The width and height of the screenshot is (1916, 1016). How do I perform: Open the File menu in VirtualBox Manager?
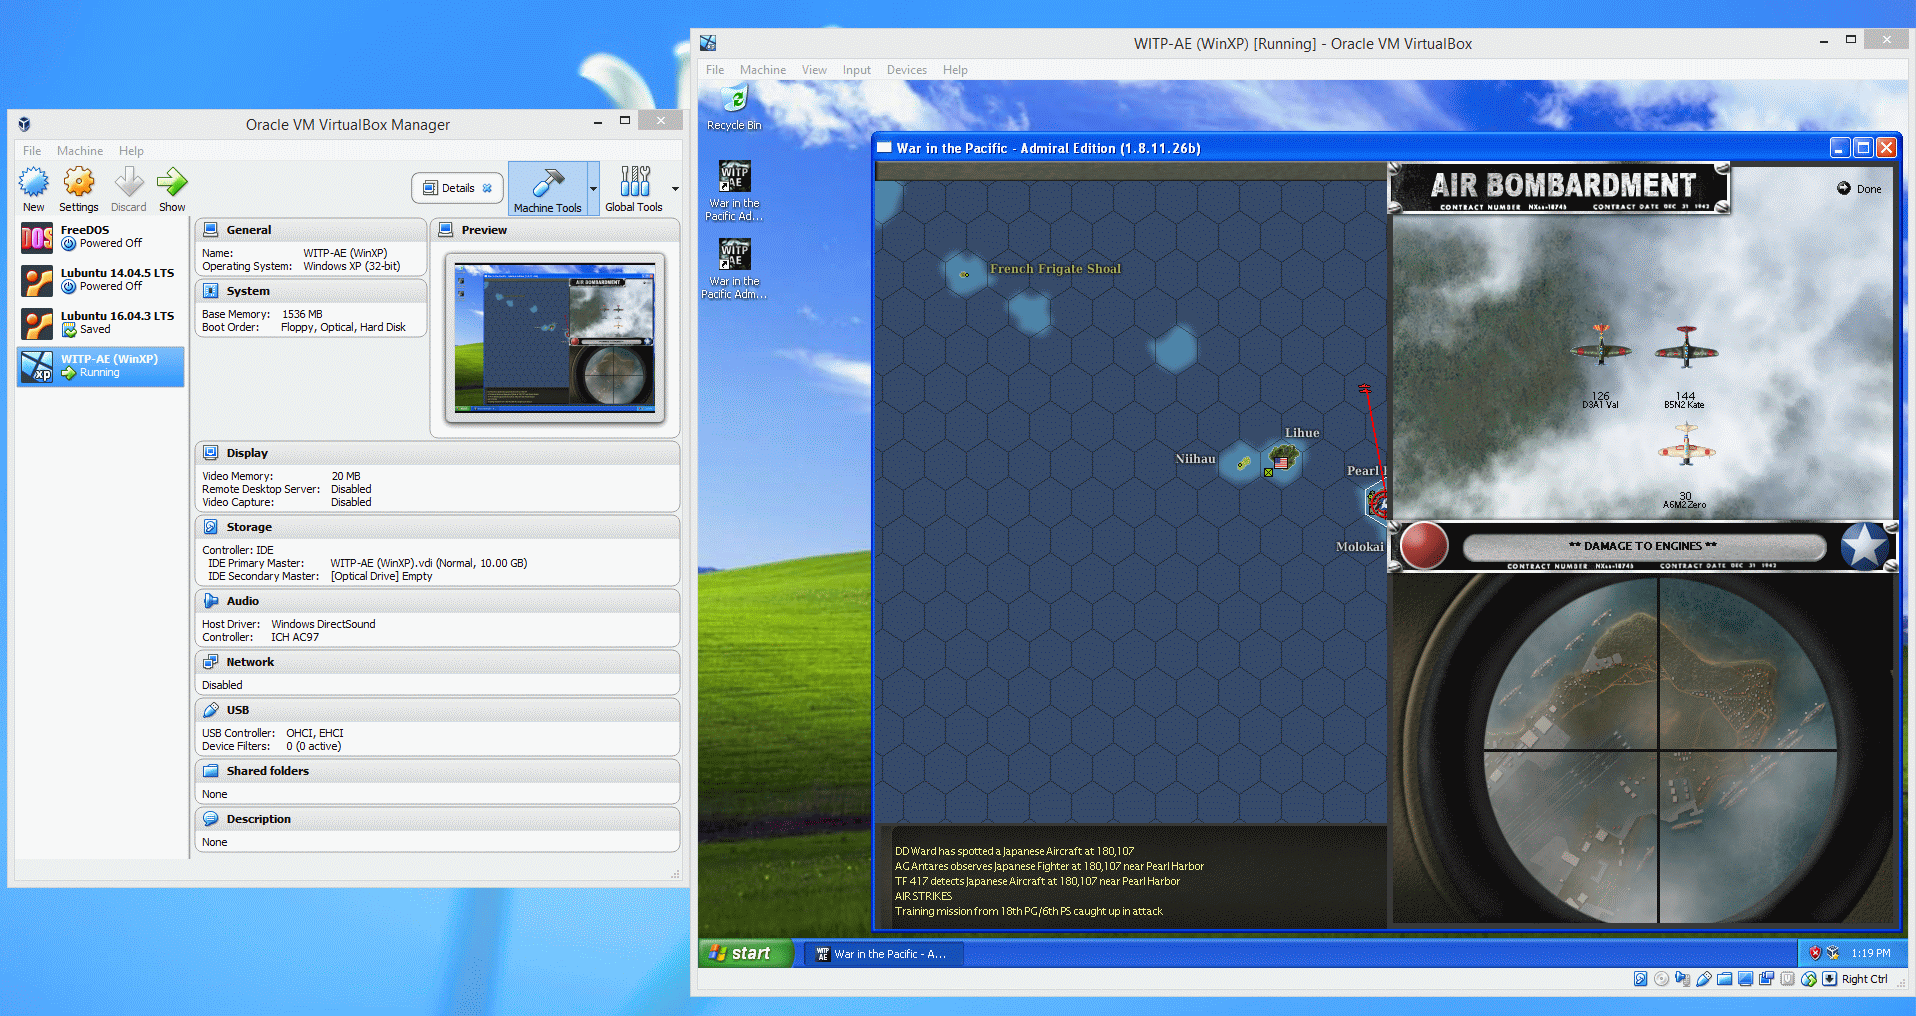pyautogui.click(x=32, y=151)
